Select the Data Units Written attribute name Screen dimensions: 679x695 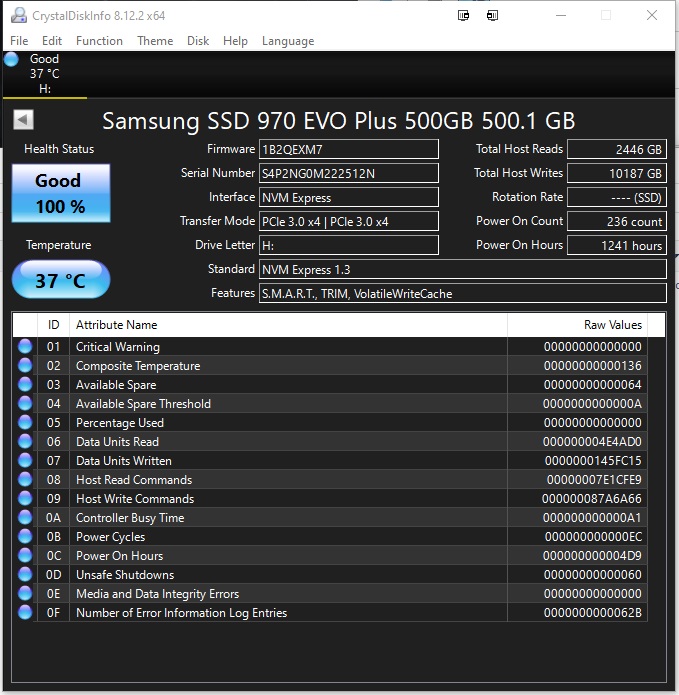click(x=124, y=461)
